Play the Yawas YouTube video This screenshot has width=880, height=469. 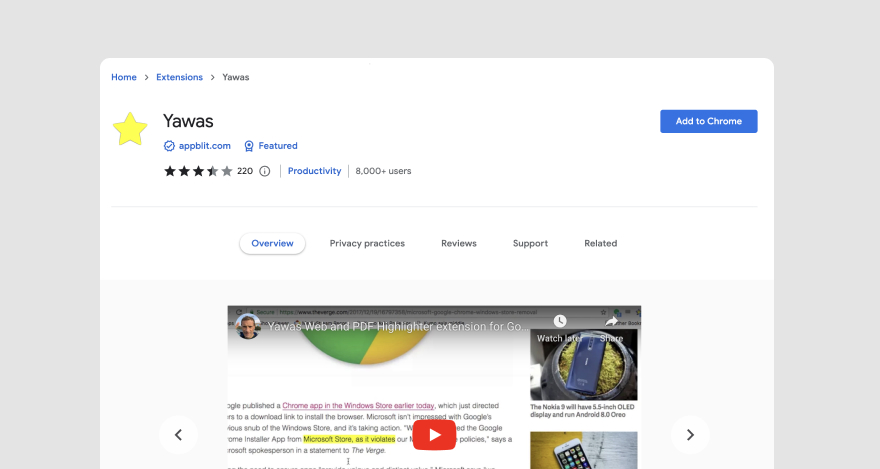pos(434,435)
